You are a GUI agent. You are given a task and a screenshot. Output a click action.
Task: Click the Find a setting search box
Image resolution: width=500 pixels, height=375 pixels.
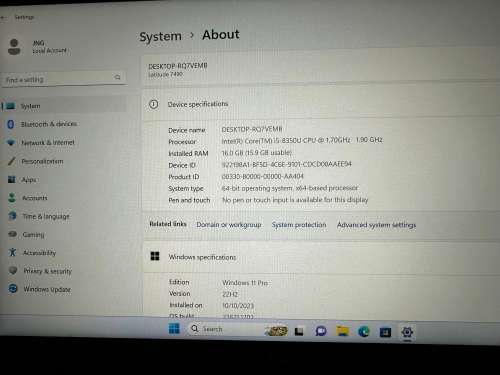coord(63,79)
